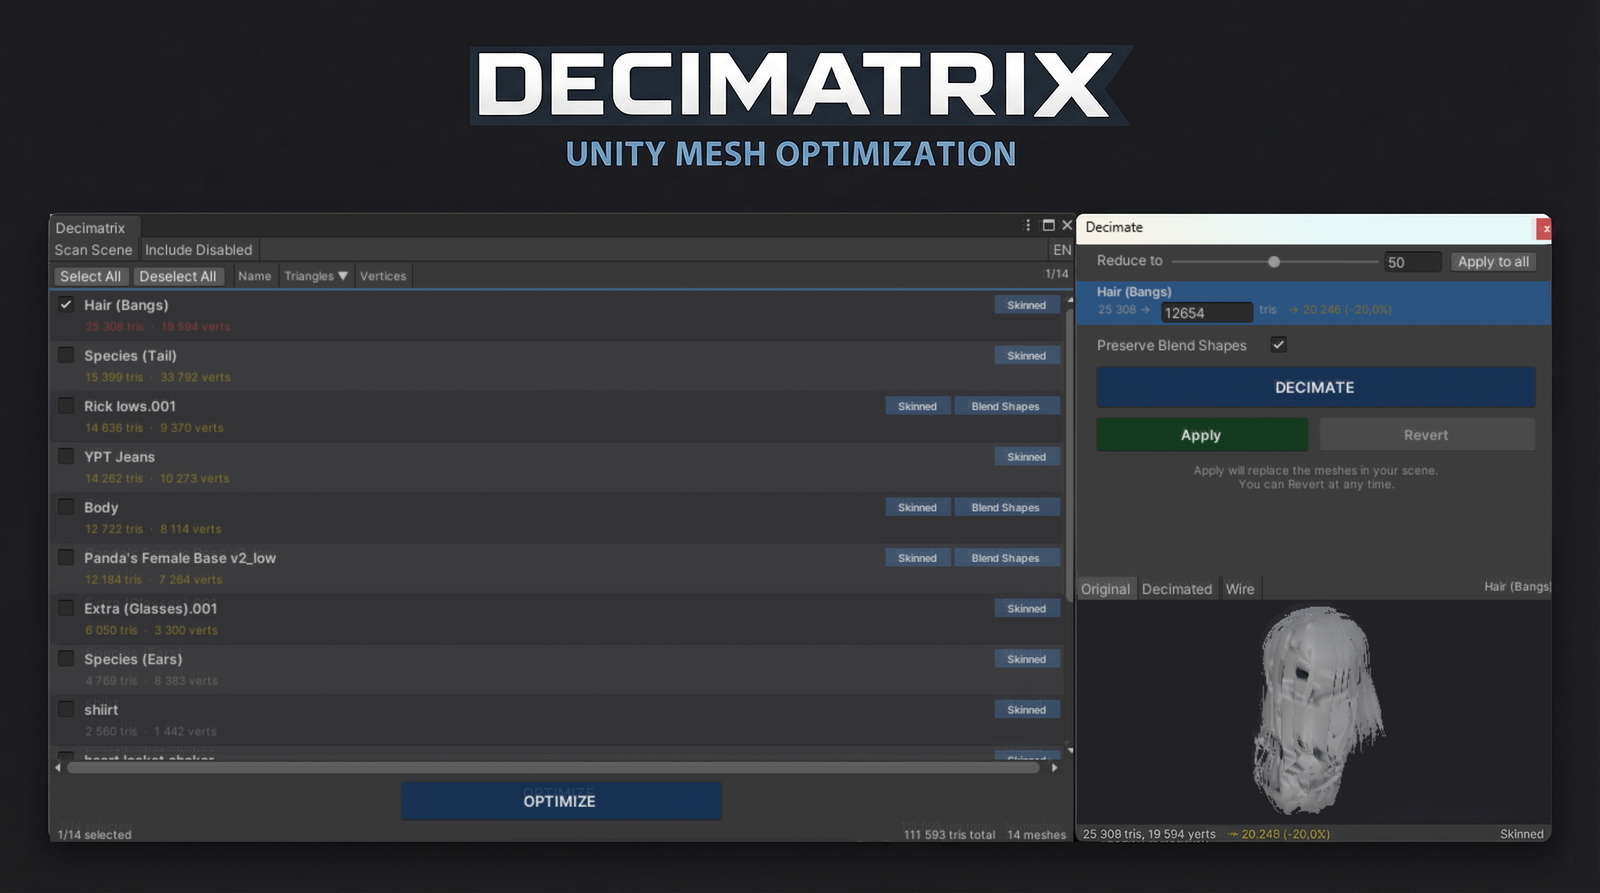Sort list by Name column
This screenshot has height=893, width=1600.
[254, 276]
